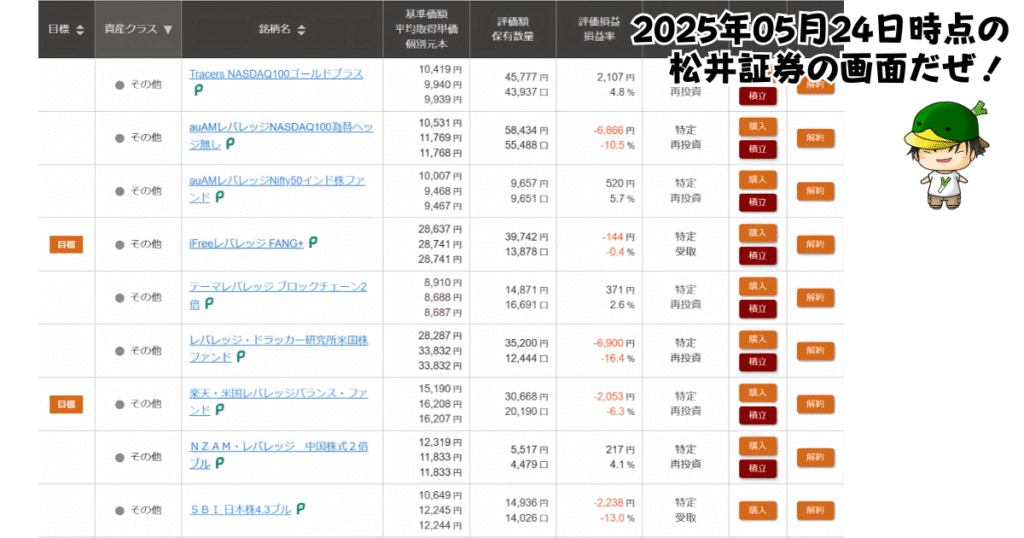Click 積立 for auAMレバレッジNASDAQ100為替ヘッジ無し

click(x=758, y=149)
